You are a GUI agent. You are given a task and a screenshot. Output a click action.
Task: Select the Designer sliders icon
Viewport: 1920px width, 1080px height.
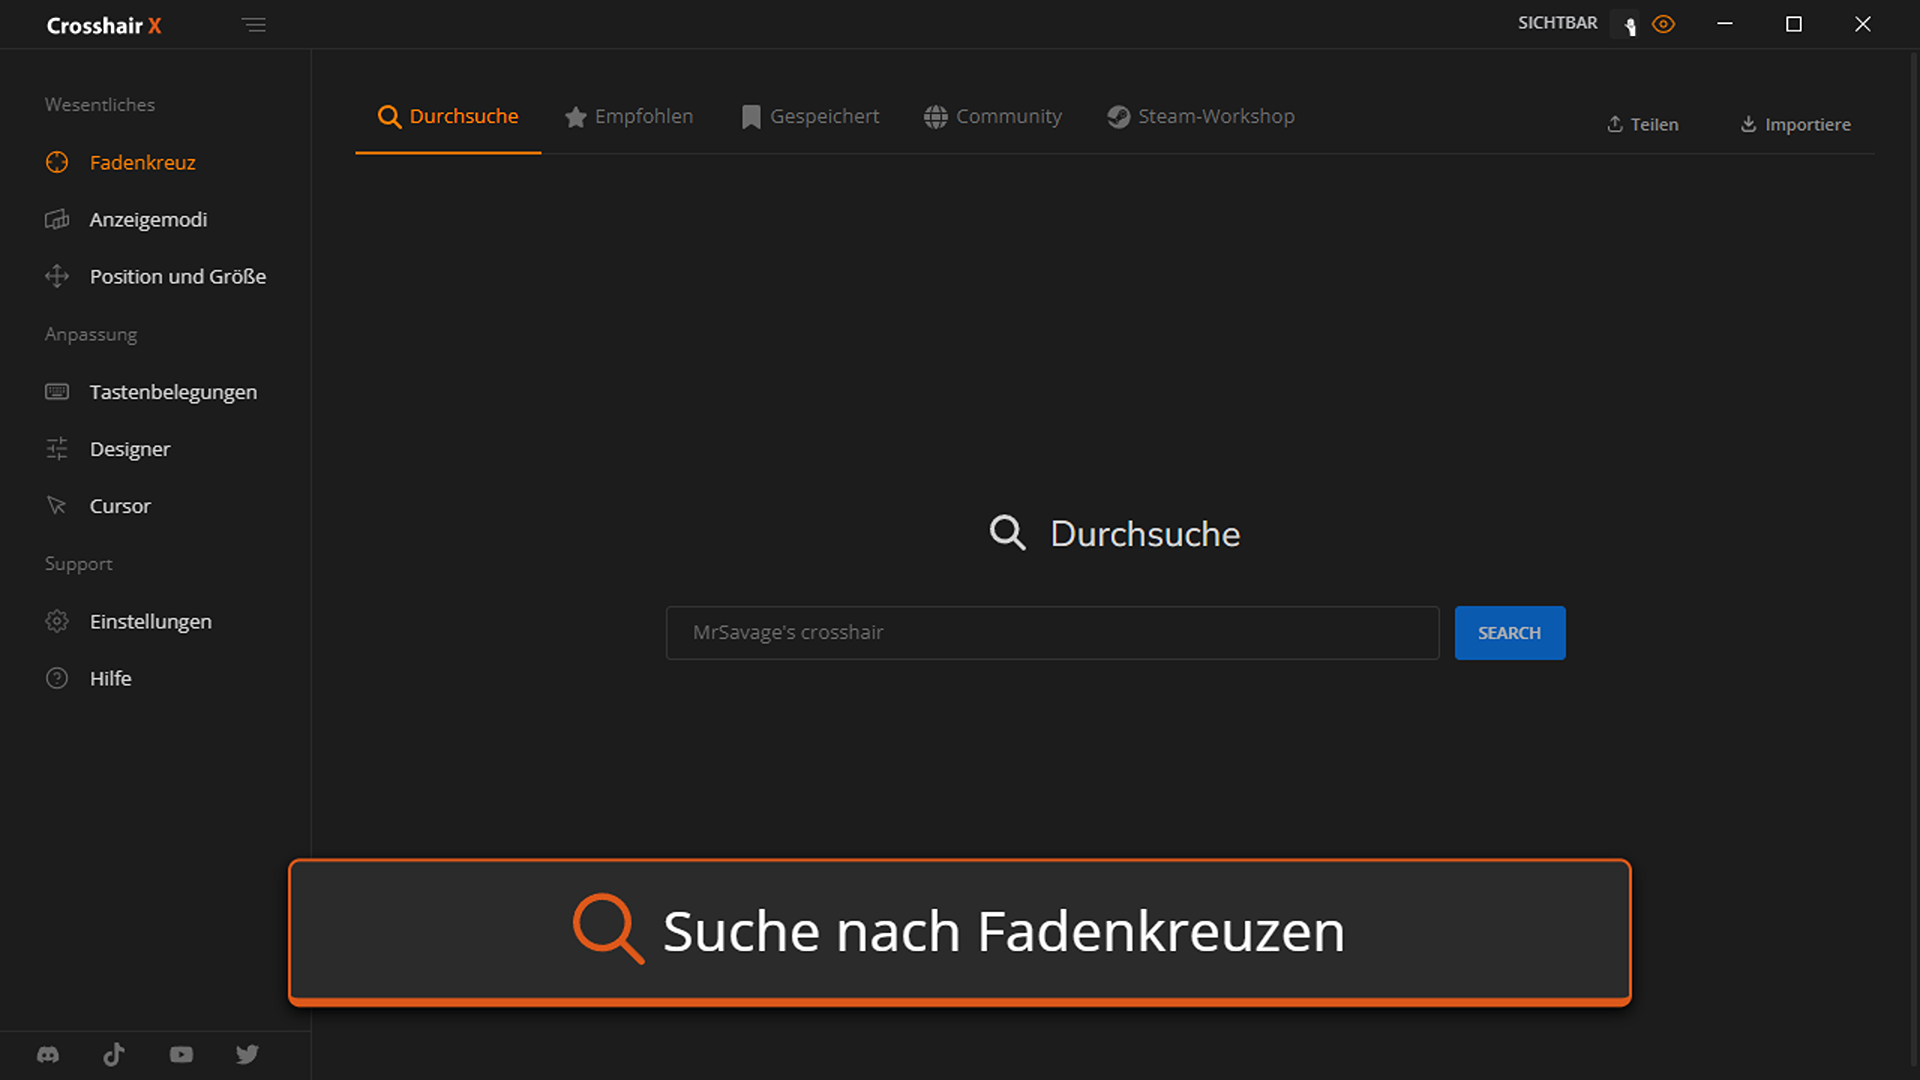click(x=57, y=449)
